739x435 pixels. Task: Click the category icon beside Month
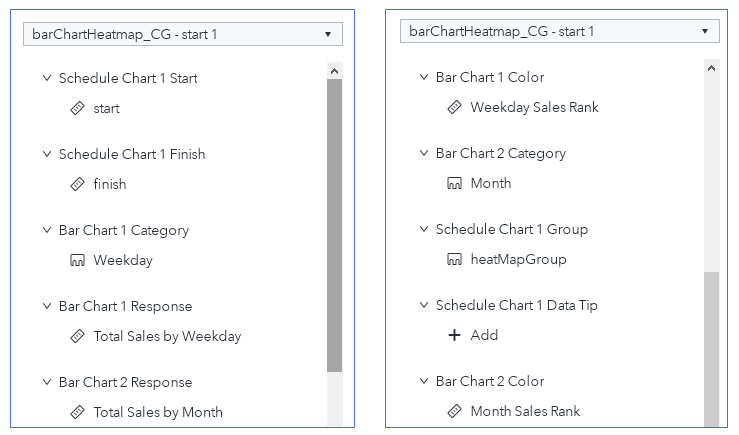[454, 183]
